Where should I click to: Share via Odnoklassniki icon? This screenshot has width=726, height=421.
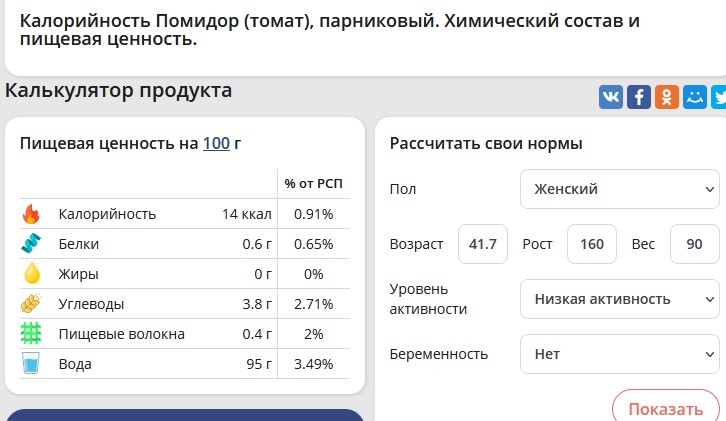(x=667, y=97)
